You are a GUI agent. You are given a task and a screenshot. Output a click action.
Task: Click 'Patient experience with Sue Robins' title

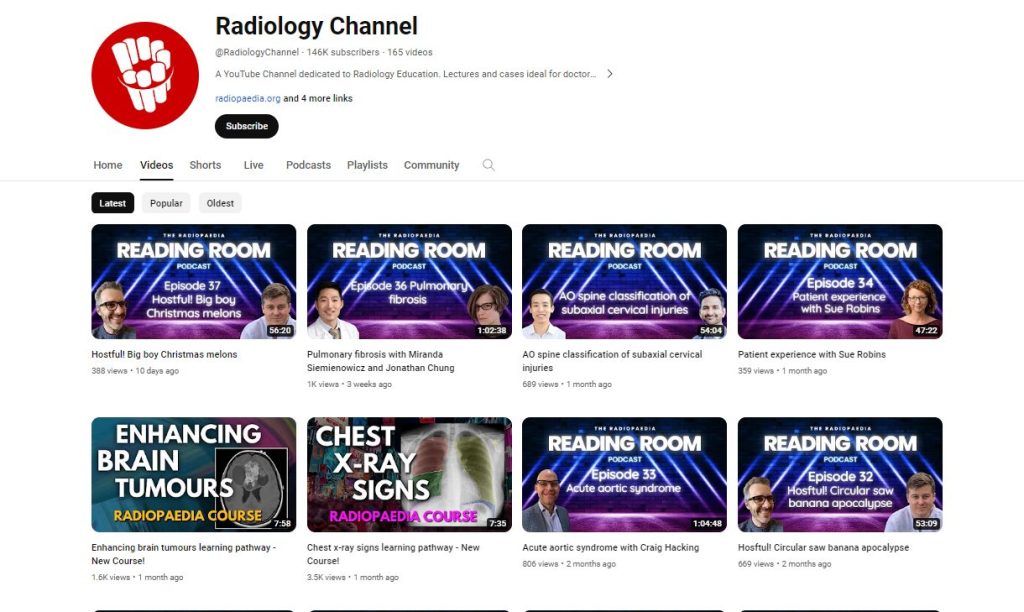point(811,354)
